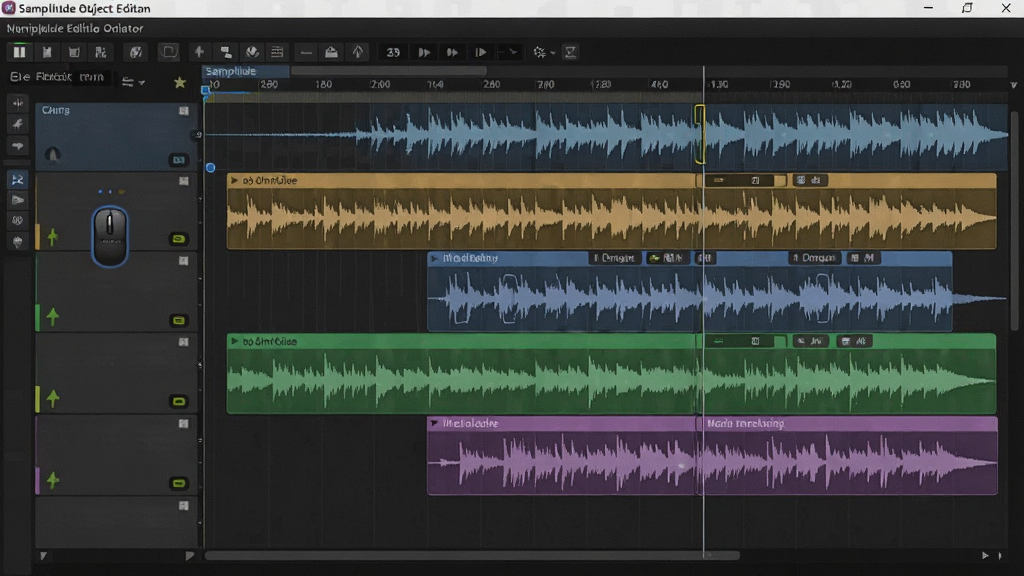Select the third left sidebar tool
The image size is (1024, 576).
coord(18,146)
